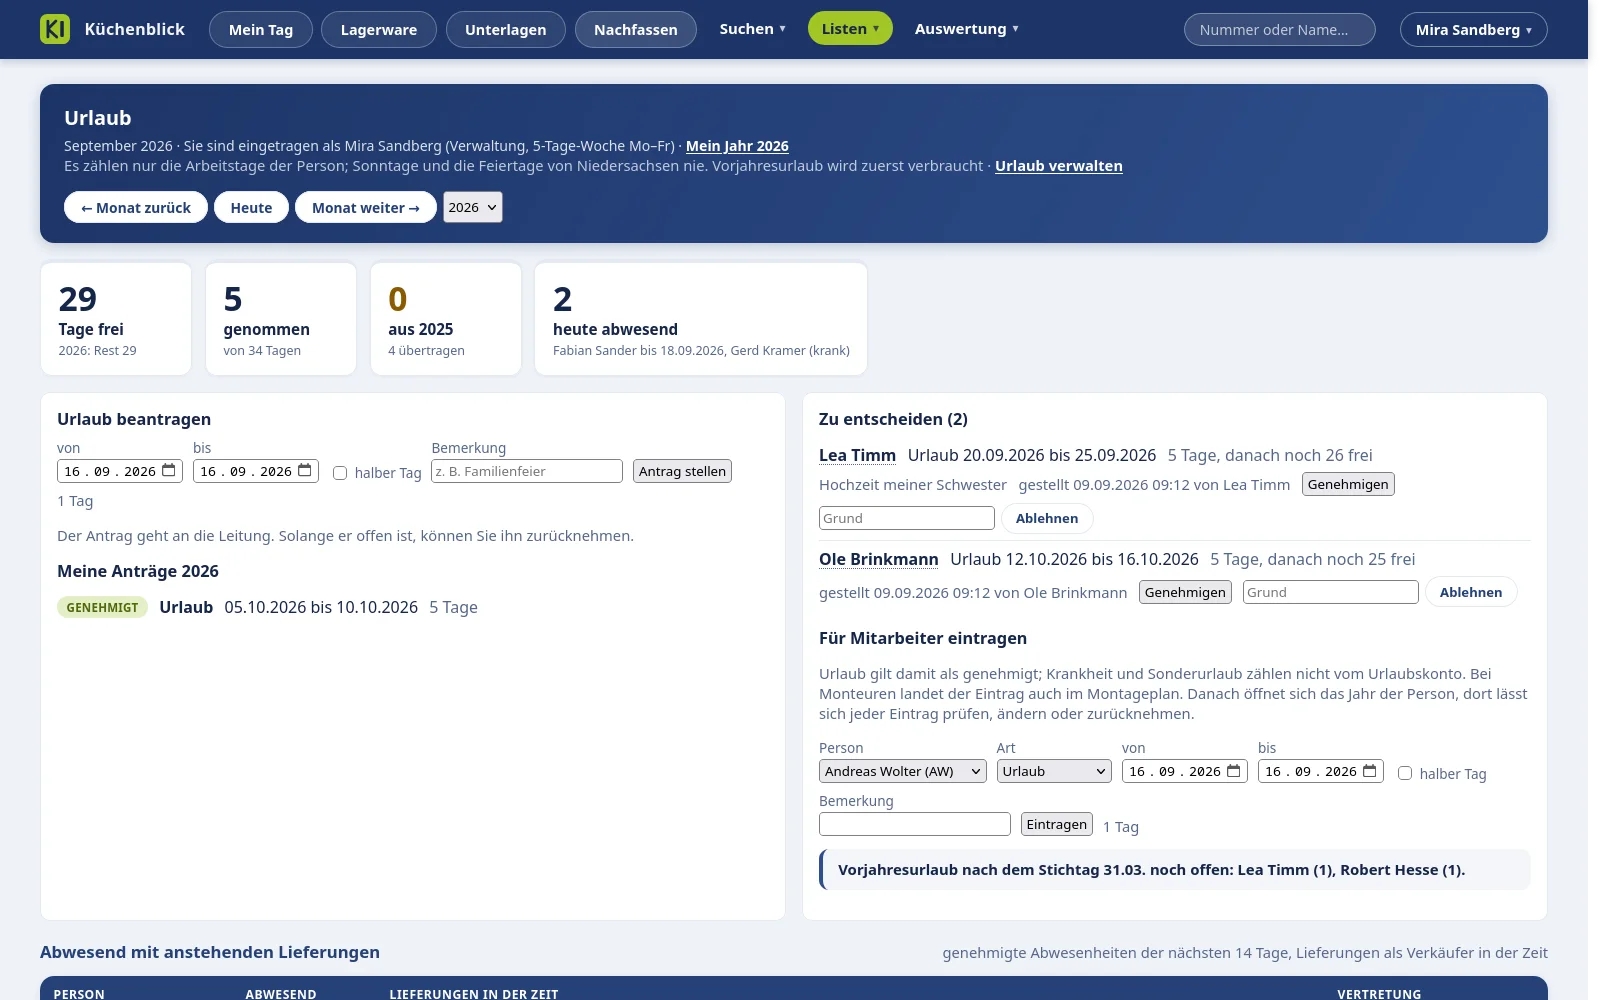Expand the Suchen menu
The image size is (1600, 1000).
753,29
